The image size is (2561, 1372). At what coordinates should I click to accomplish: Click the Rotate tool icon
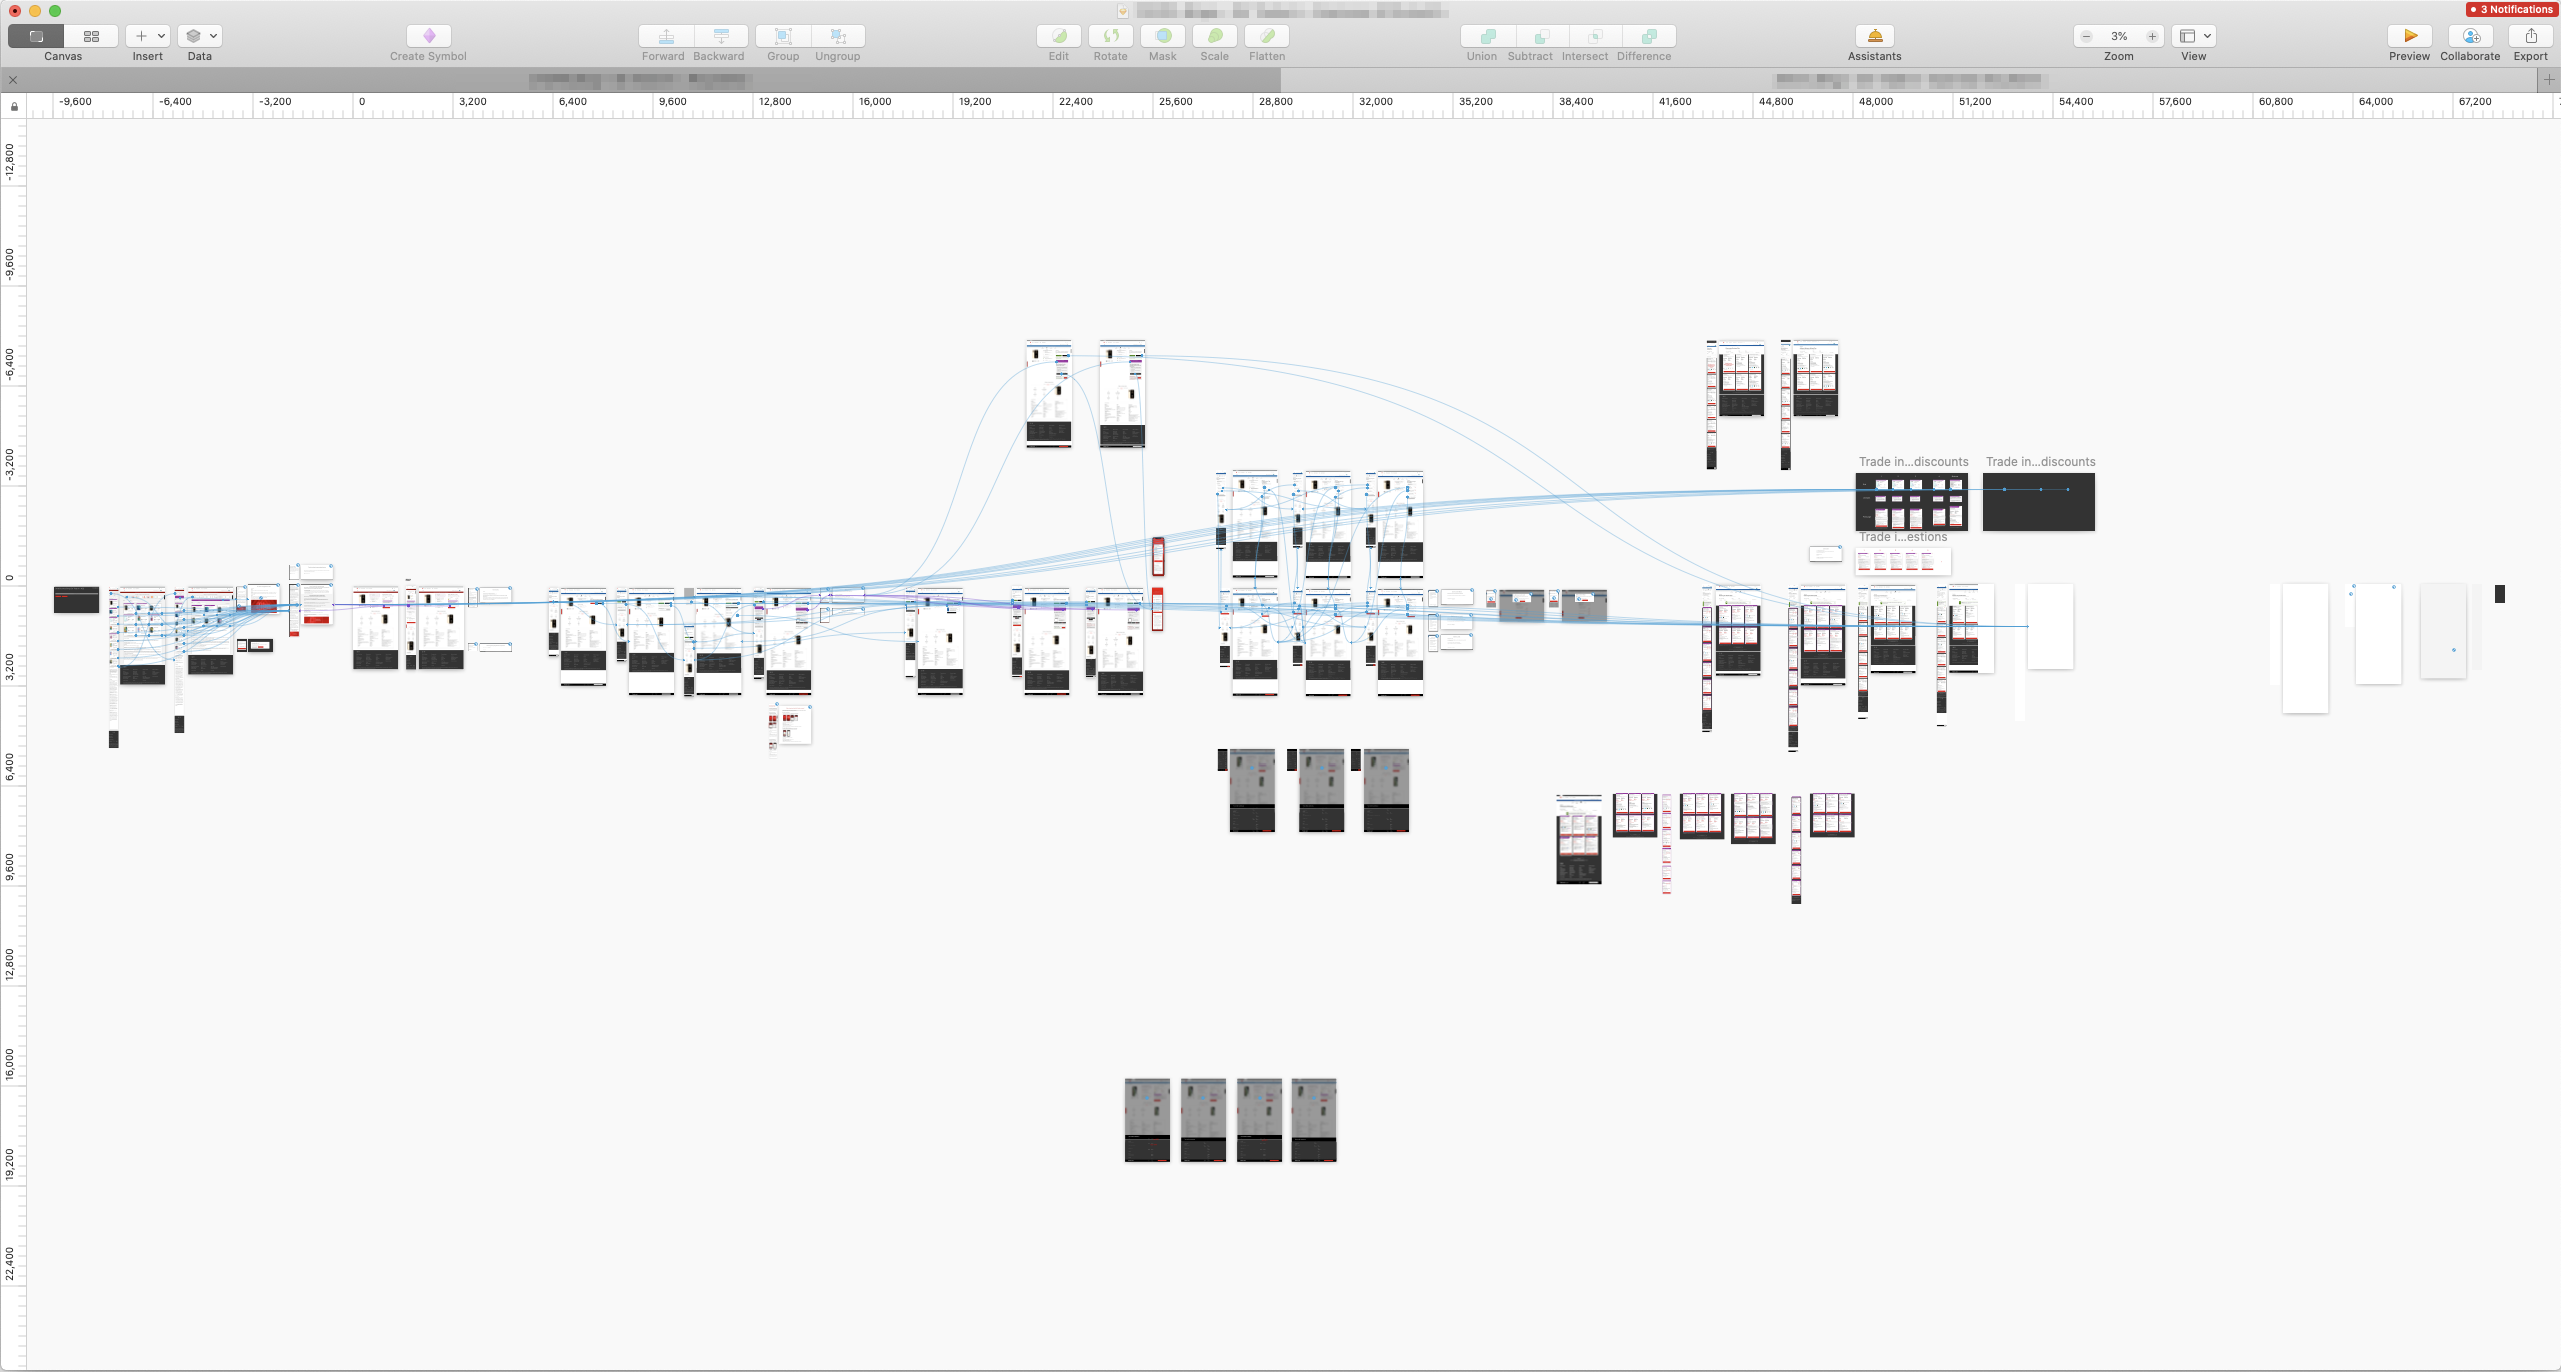coord(1110,36)
